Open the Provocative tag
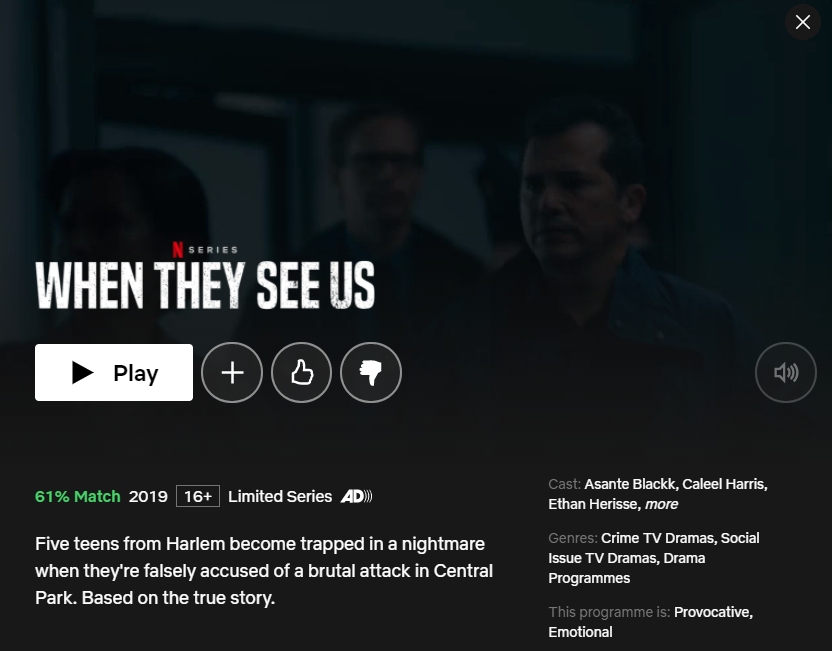 click(713, 612)
